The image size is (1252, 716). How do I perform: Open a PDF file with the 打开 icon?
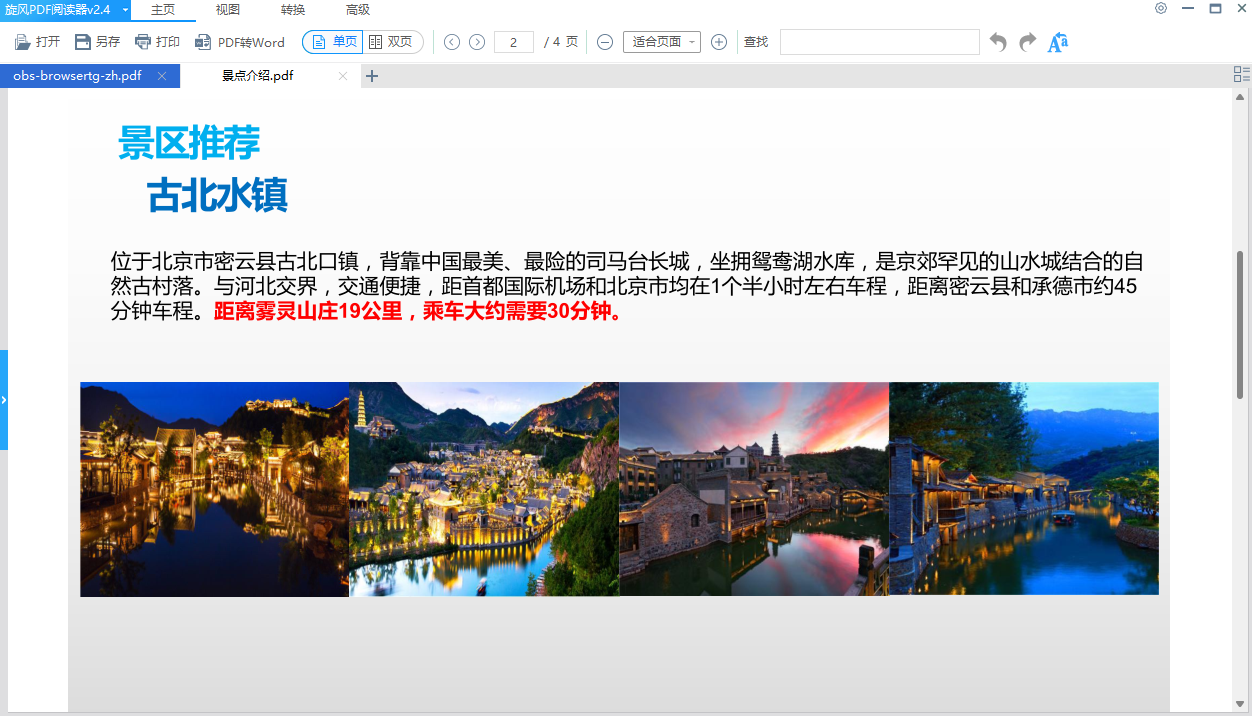click(x=37, y=41)
